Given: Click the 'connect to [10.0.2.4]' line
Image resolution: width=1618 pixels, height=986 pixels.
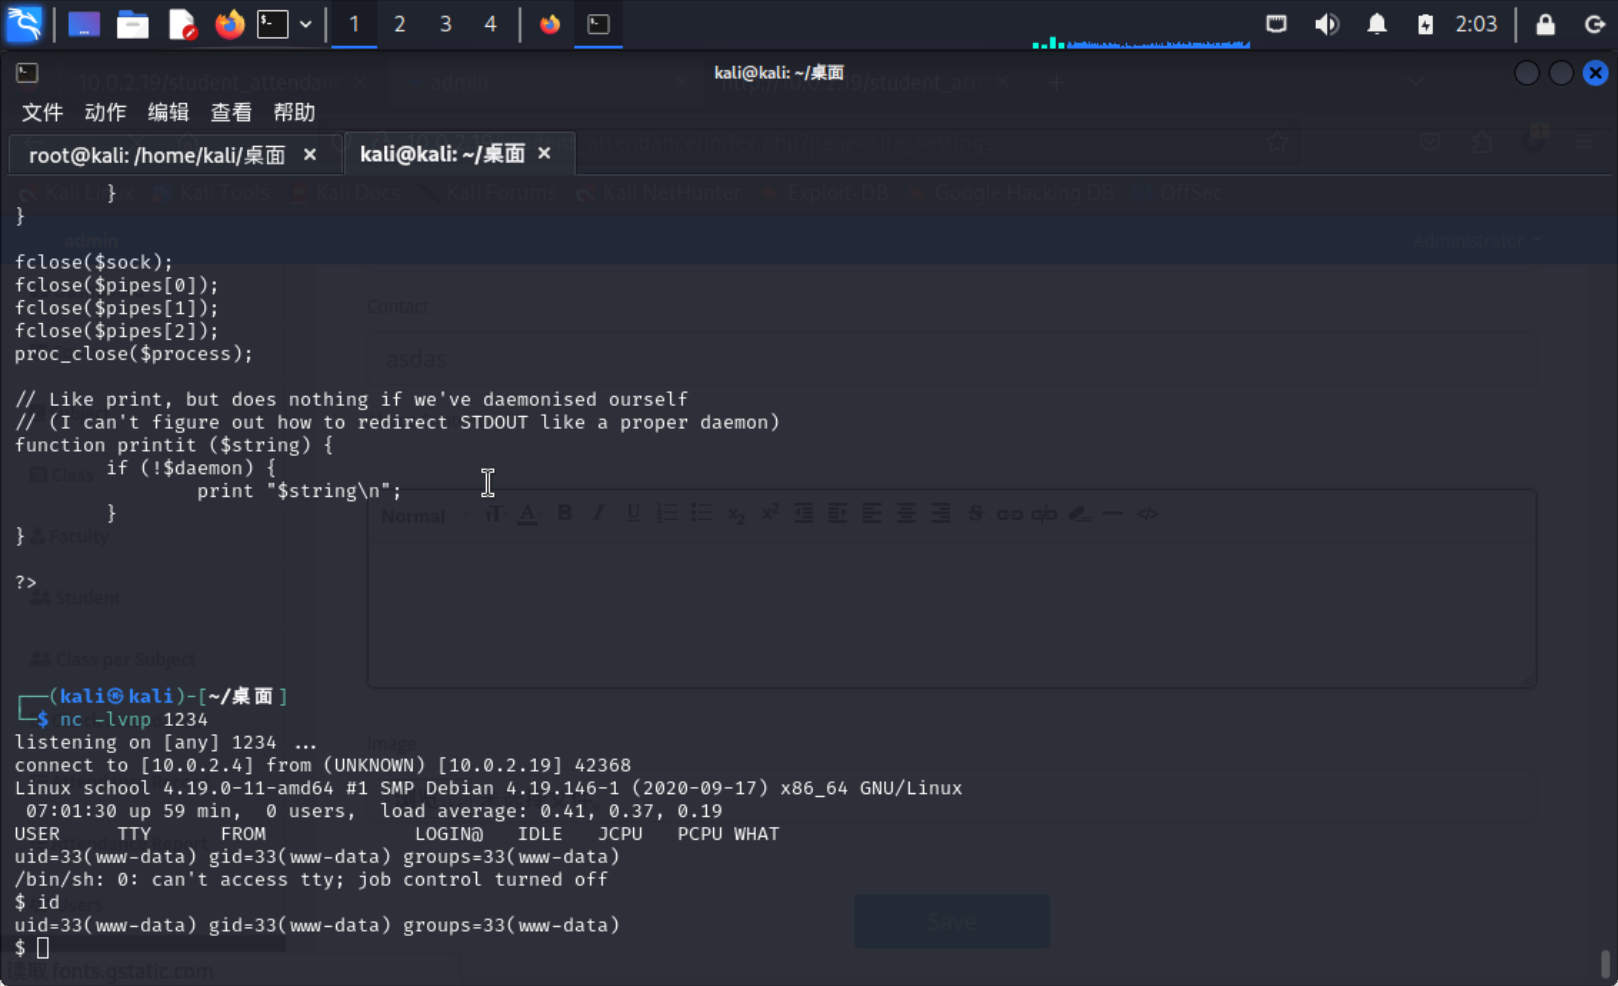Looking at the screenshot, I should (x=323, y=765).
